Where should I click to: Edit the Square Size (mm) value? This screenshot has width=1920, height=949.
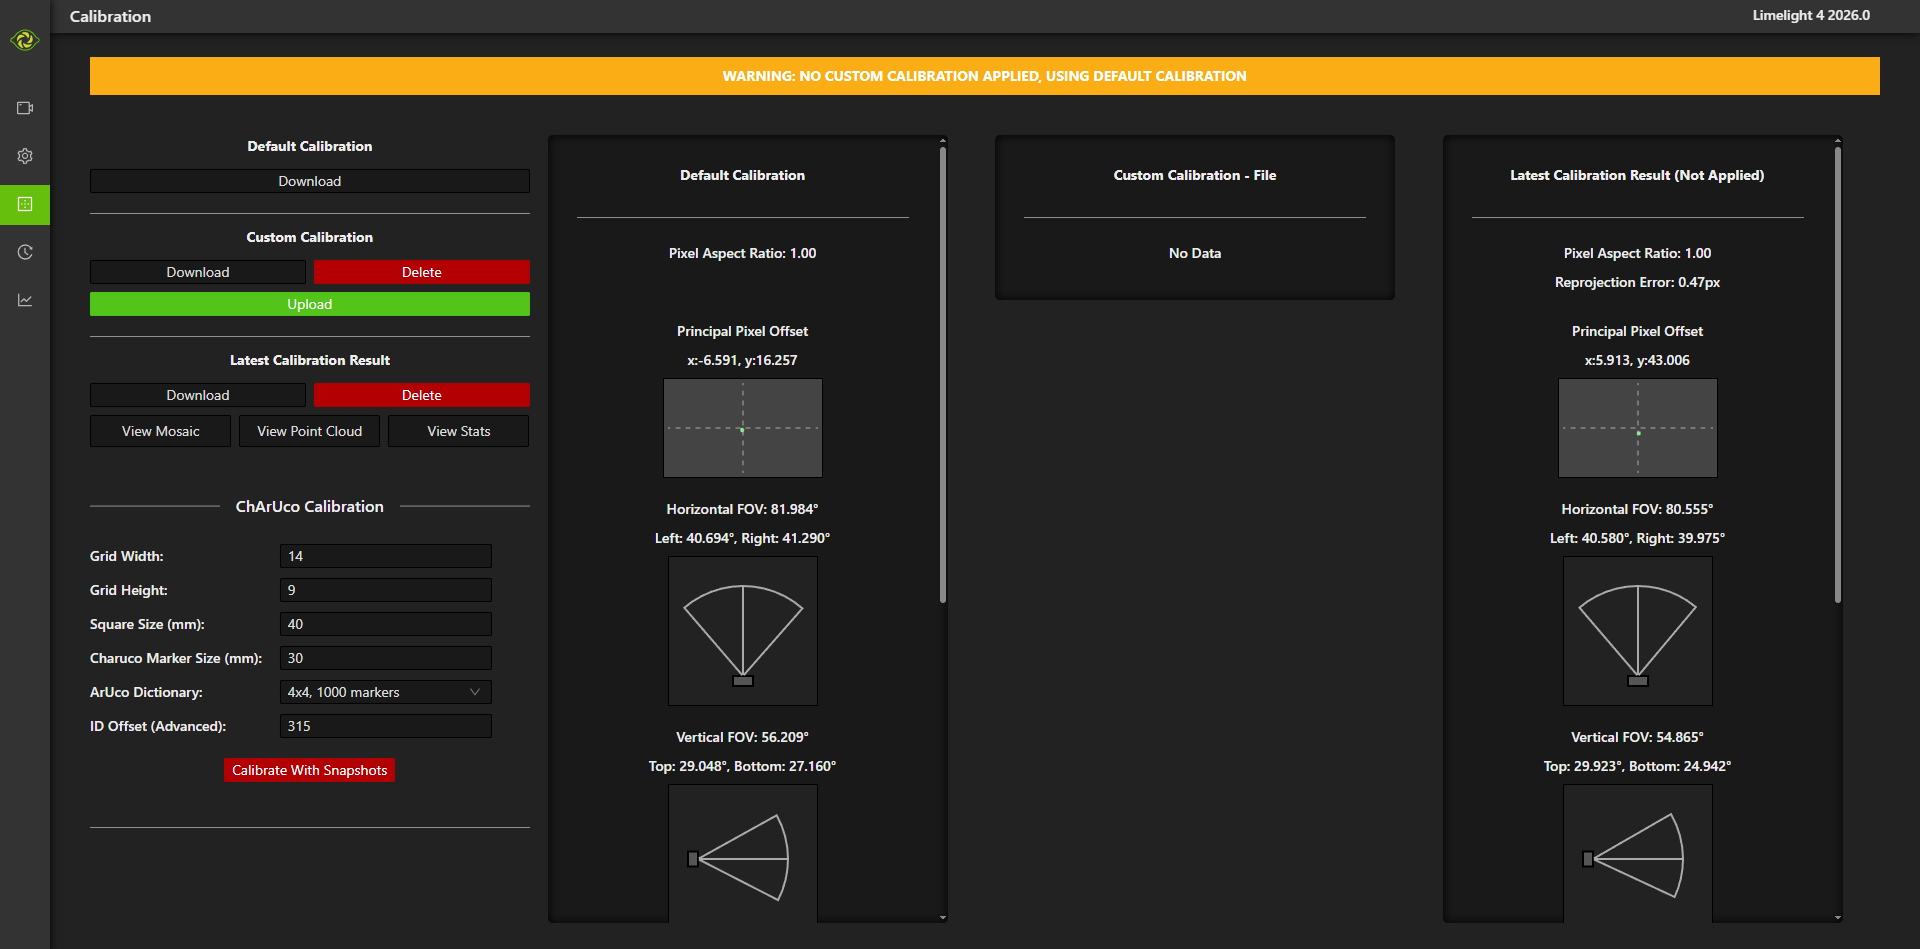(385, 623)
